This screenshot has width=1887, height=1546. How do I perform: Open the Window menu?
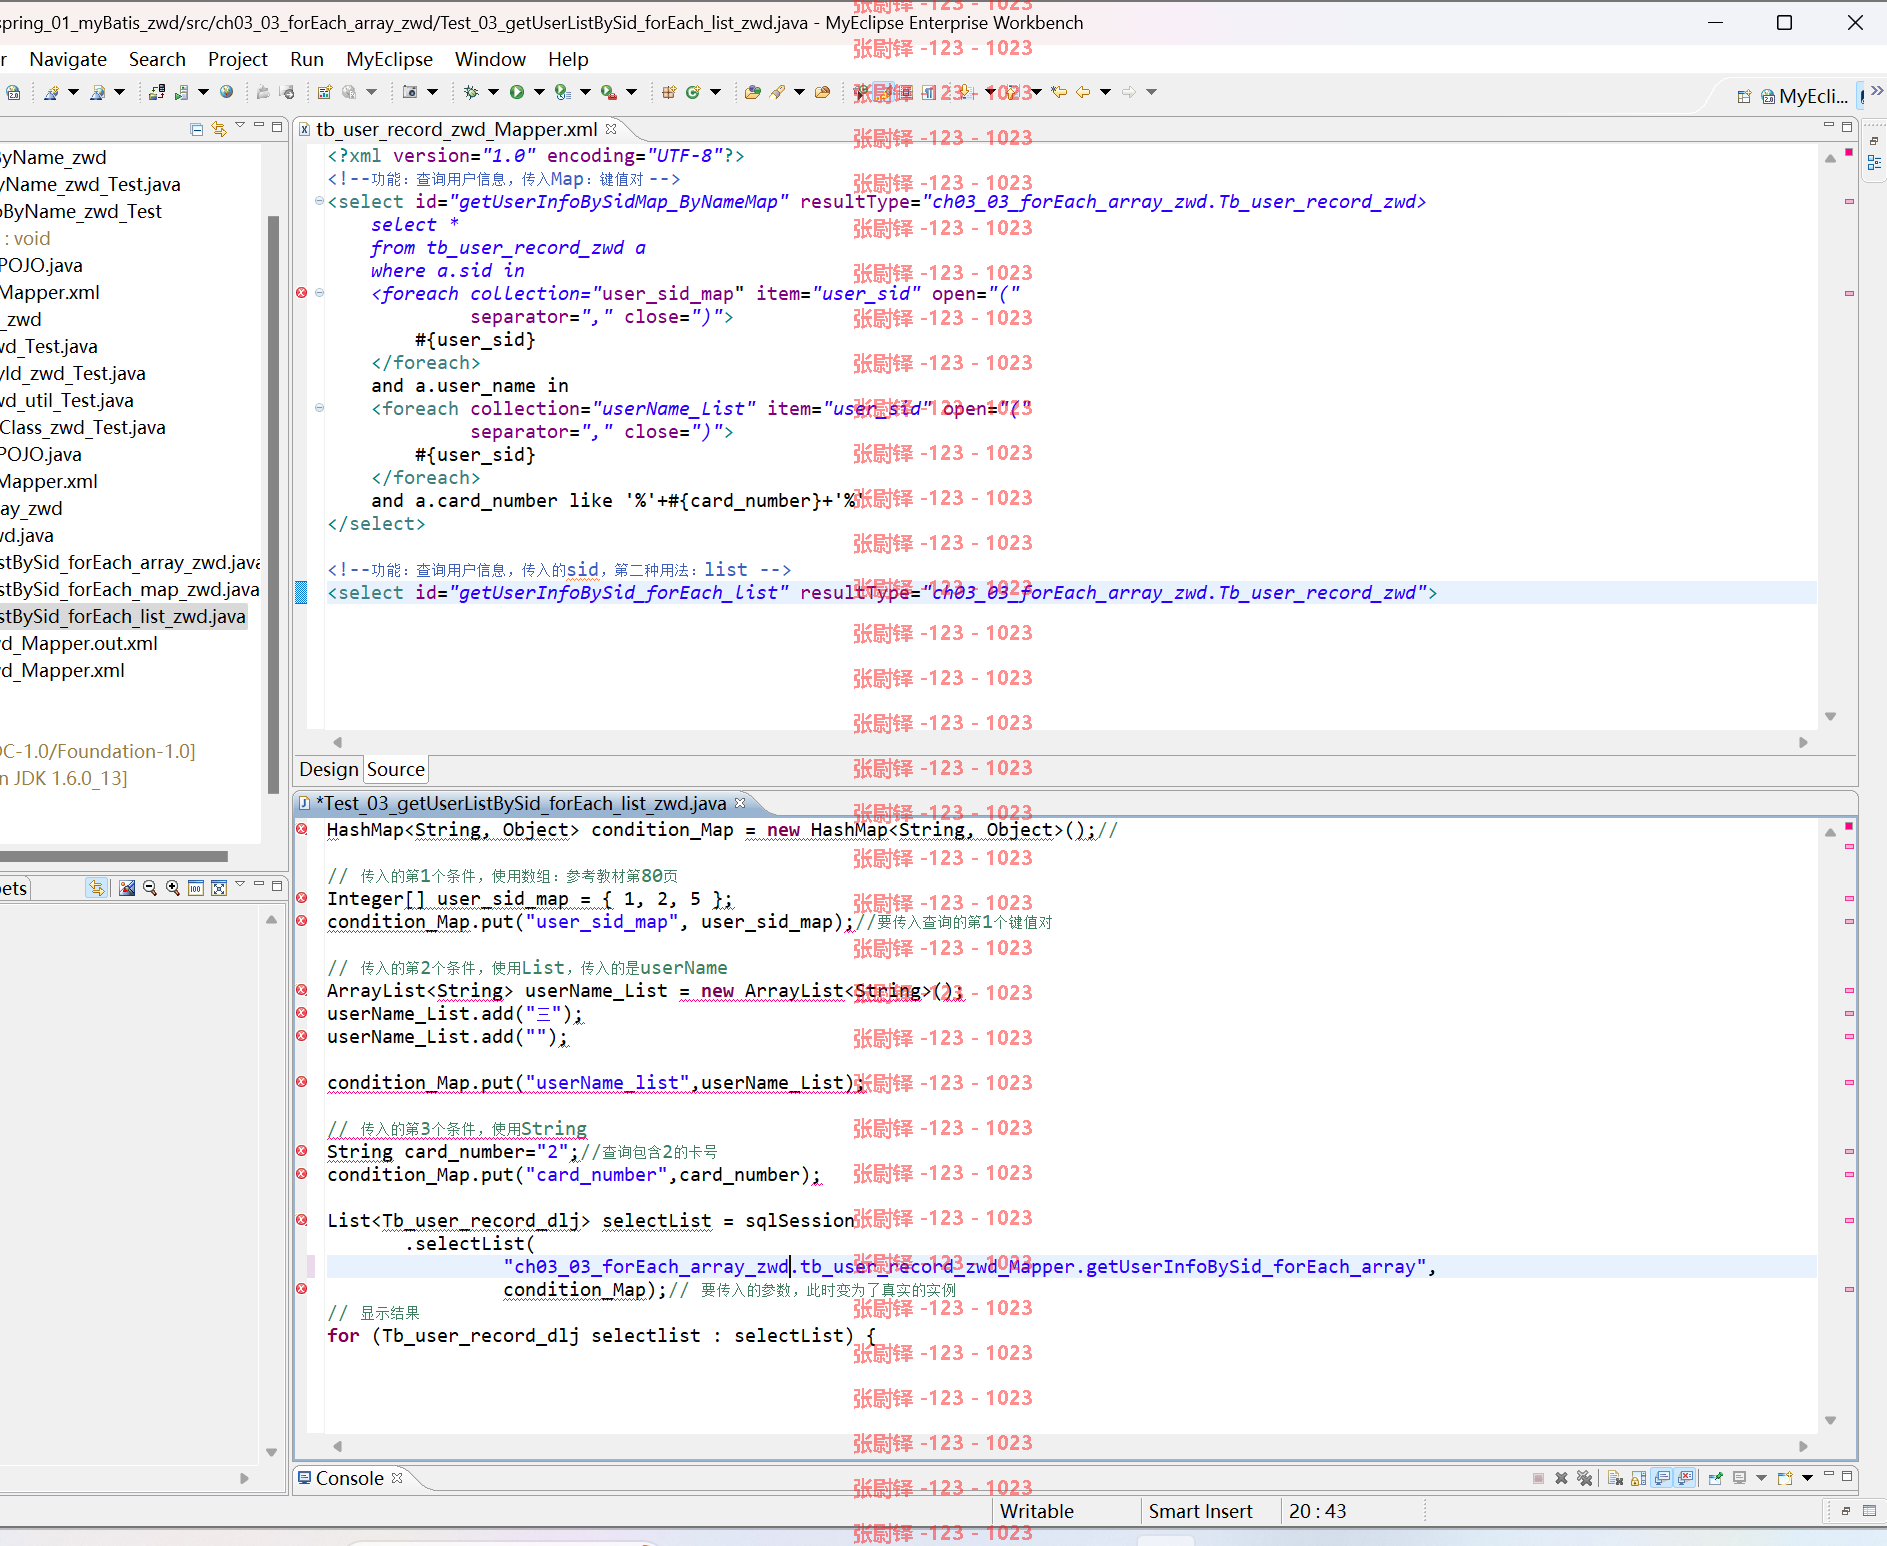click(x=490, y=59)
